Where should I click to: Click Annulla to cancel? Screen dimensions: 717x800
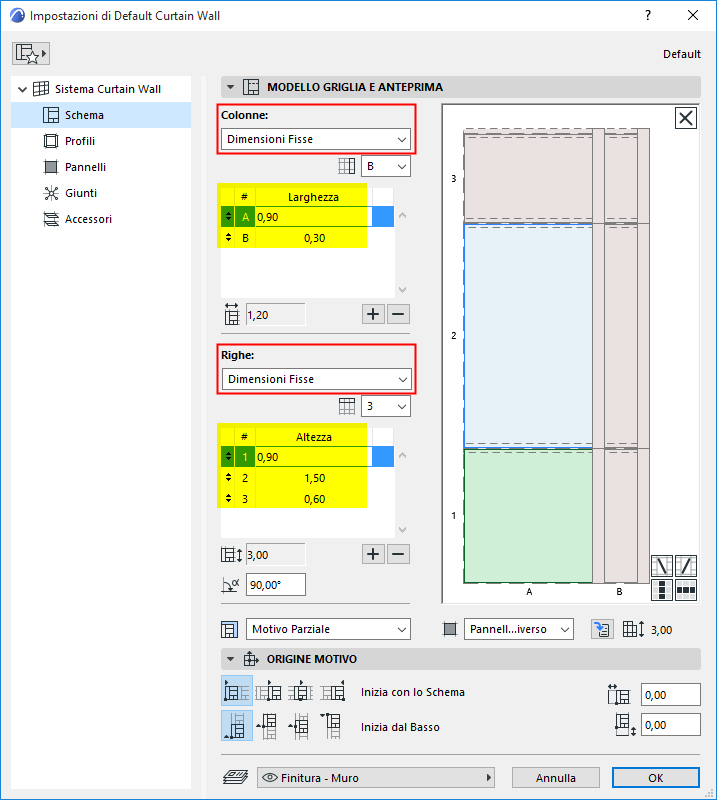[x=556, y=778]
